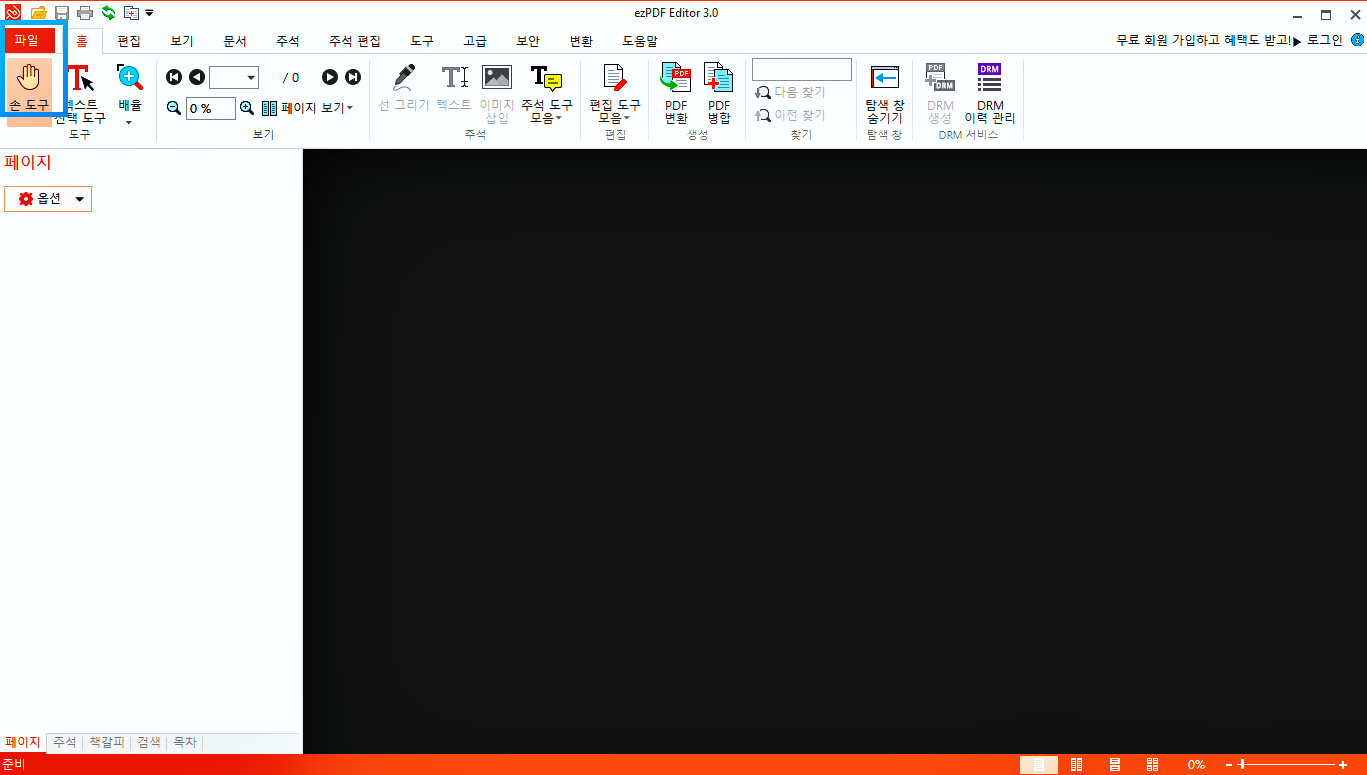Viewport: 1367px width, 775px height.
Task: Select single page view in status bar
Action: point(1039,765)
